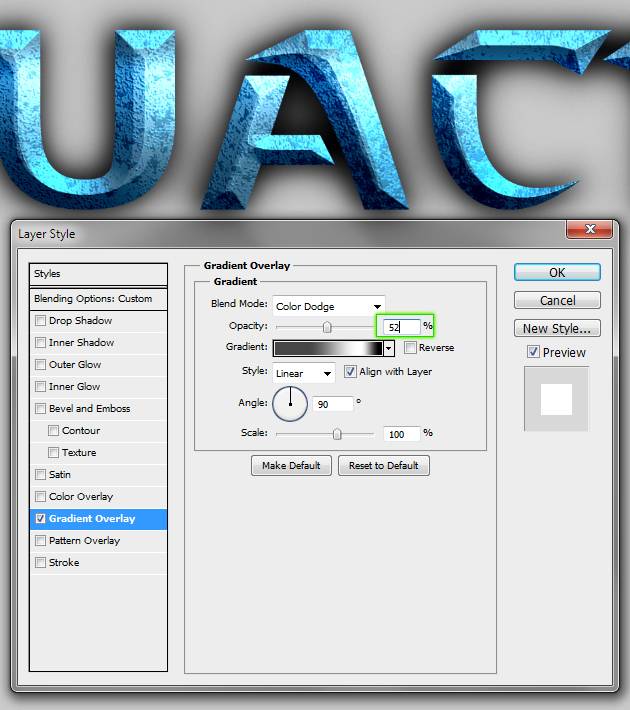Open the Blend Mode dropdown
The width and height of the screenshot is (630, 710).
coord(328,306)
